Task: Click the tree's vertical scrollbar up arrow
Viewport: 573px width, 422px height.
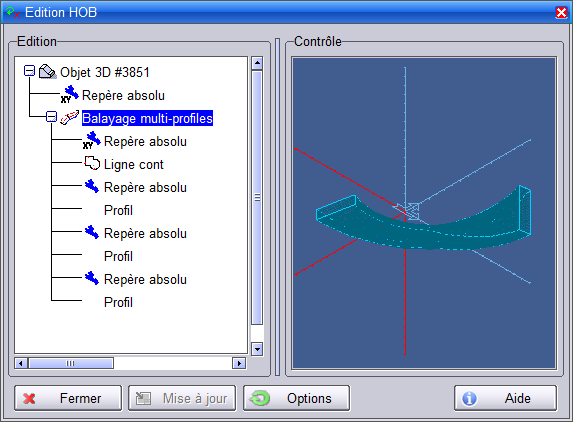Action: 257,63
